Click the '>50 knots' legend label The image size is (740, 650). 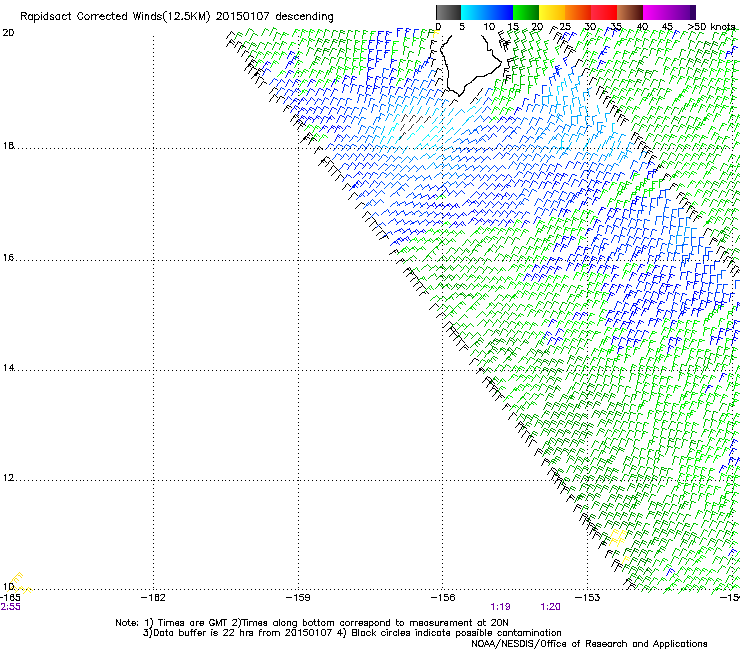pyautogui.click(x=711, y=27)
